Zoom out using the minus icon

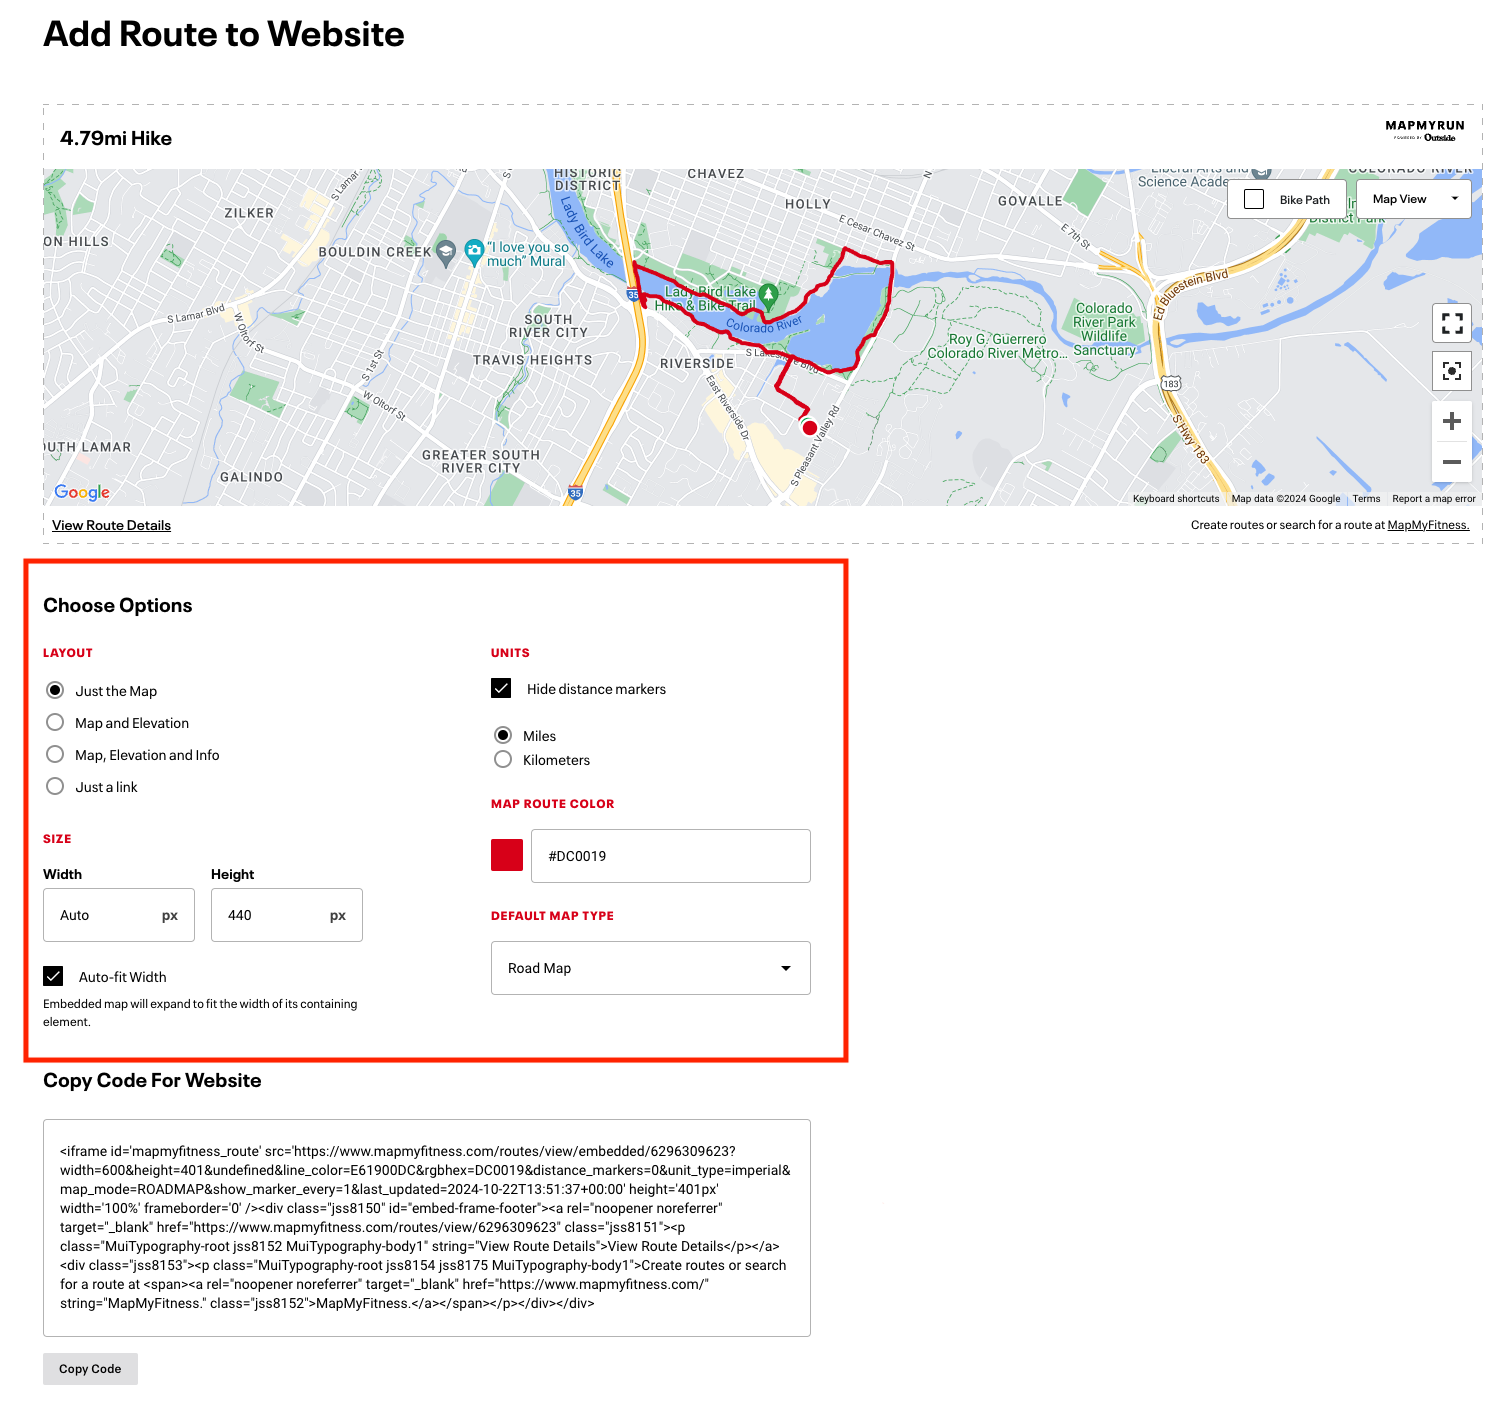pyautogui.click(x=1451, y=461)
